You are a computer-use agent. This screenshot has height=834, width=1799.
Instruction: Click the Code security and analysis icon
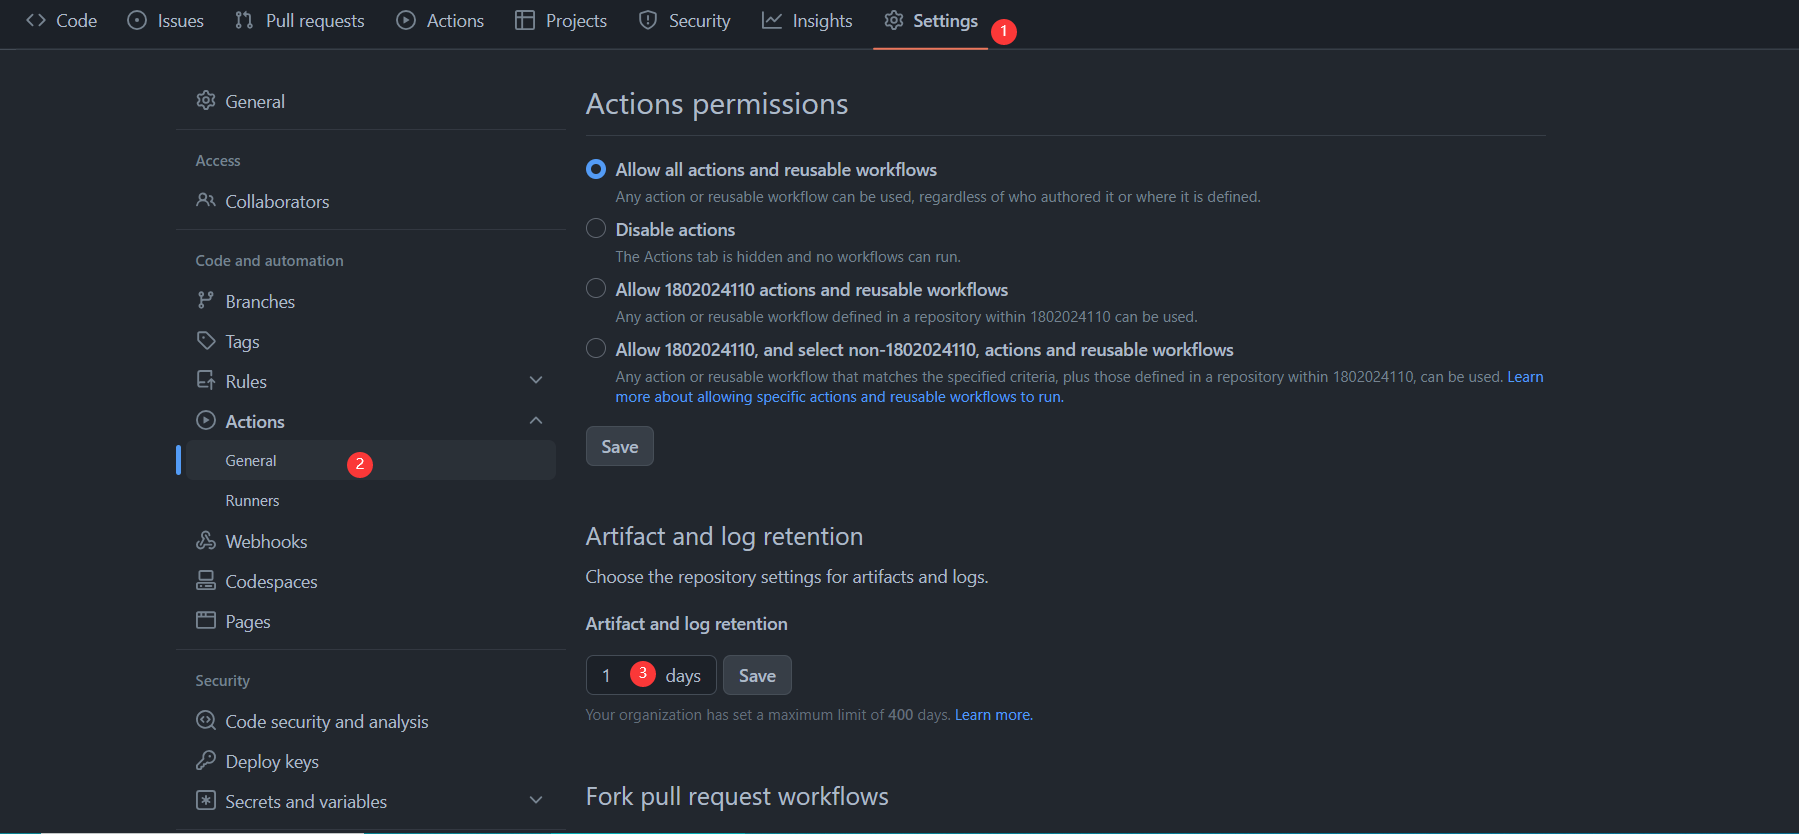click(206, 721)
